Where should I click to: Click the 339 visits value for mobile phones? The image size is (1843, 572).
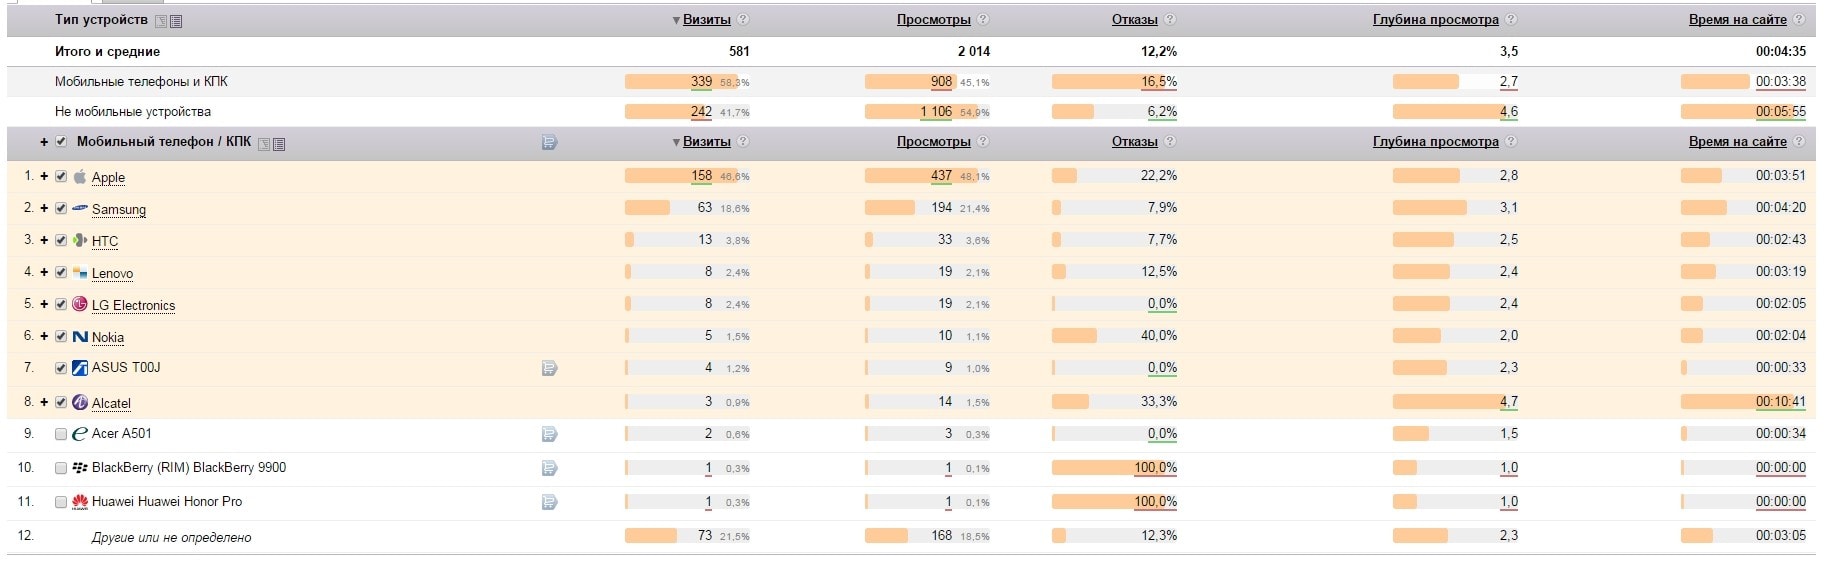[x=701, y=81]
